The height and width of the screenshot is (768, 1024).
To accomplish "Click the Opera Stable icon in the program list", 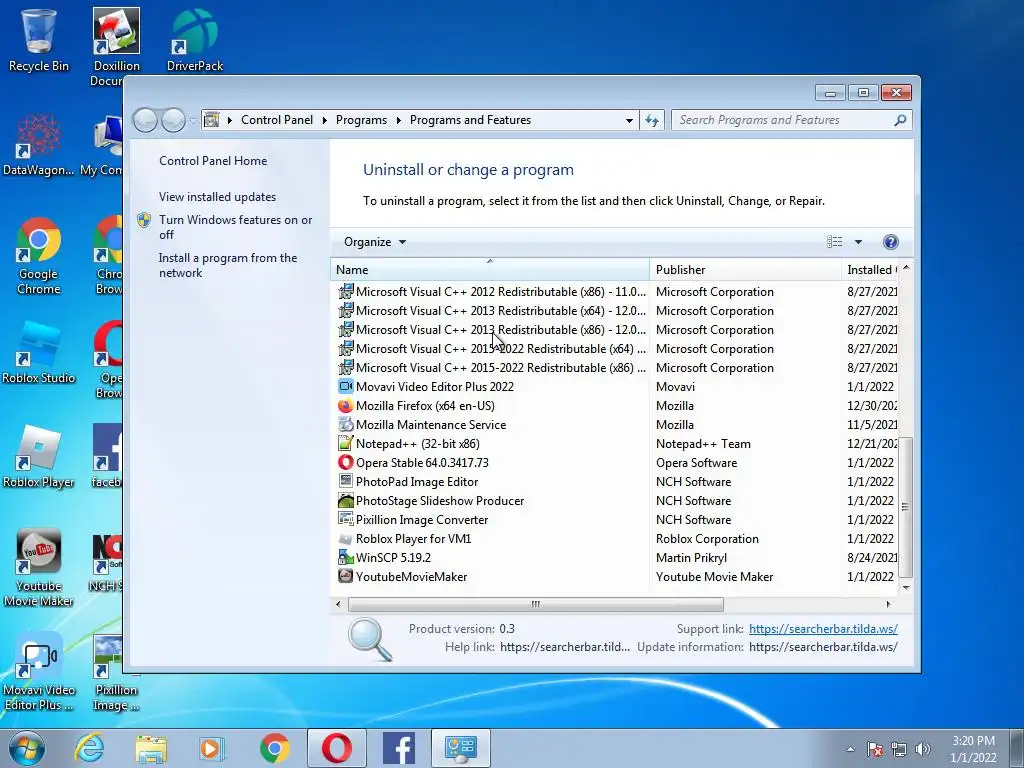I will [345, 462].
